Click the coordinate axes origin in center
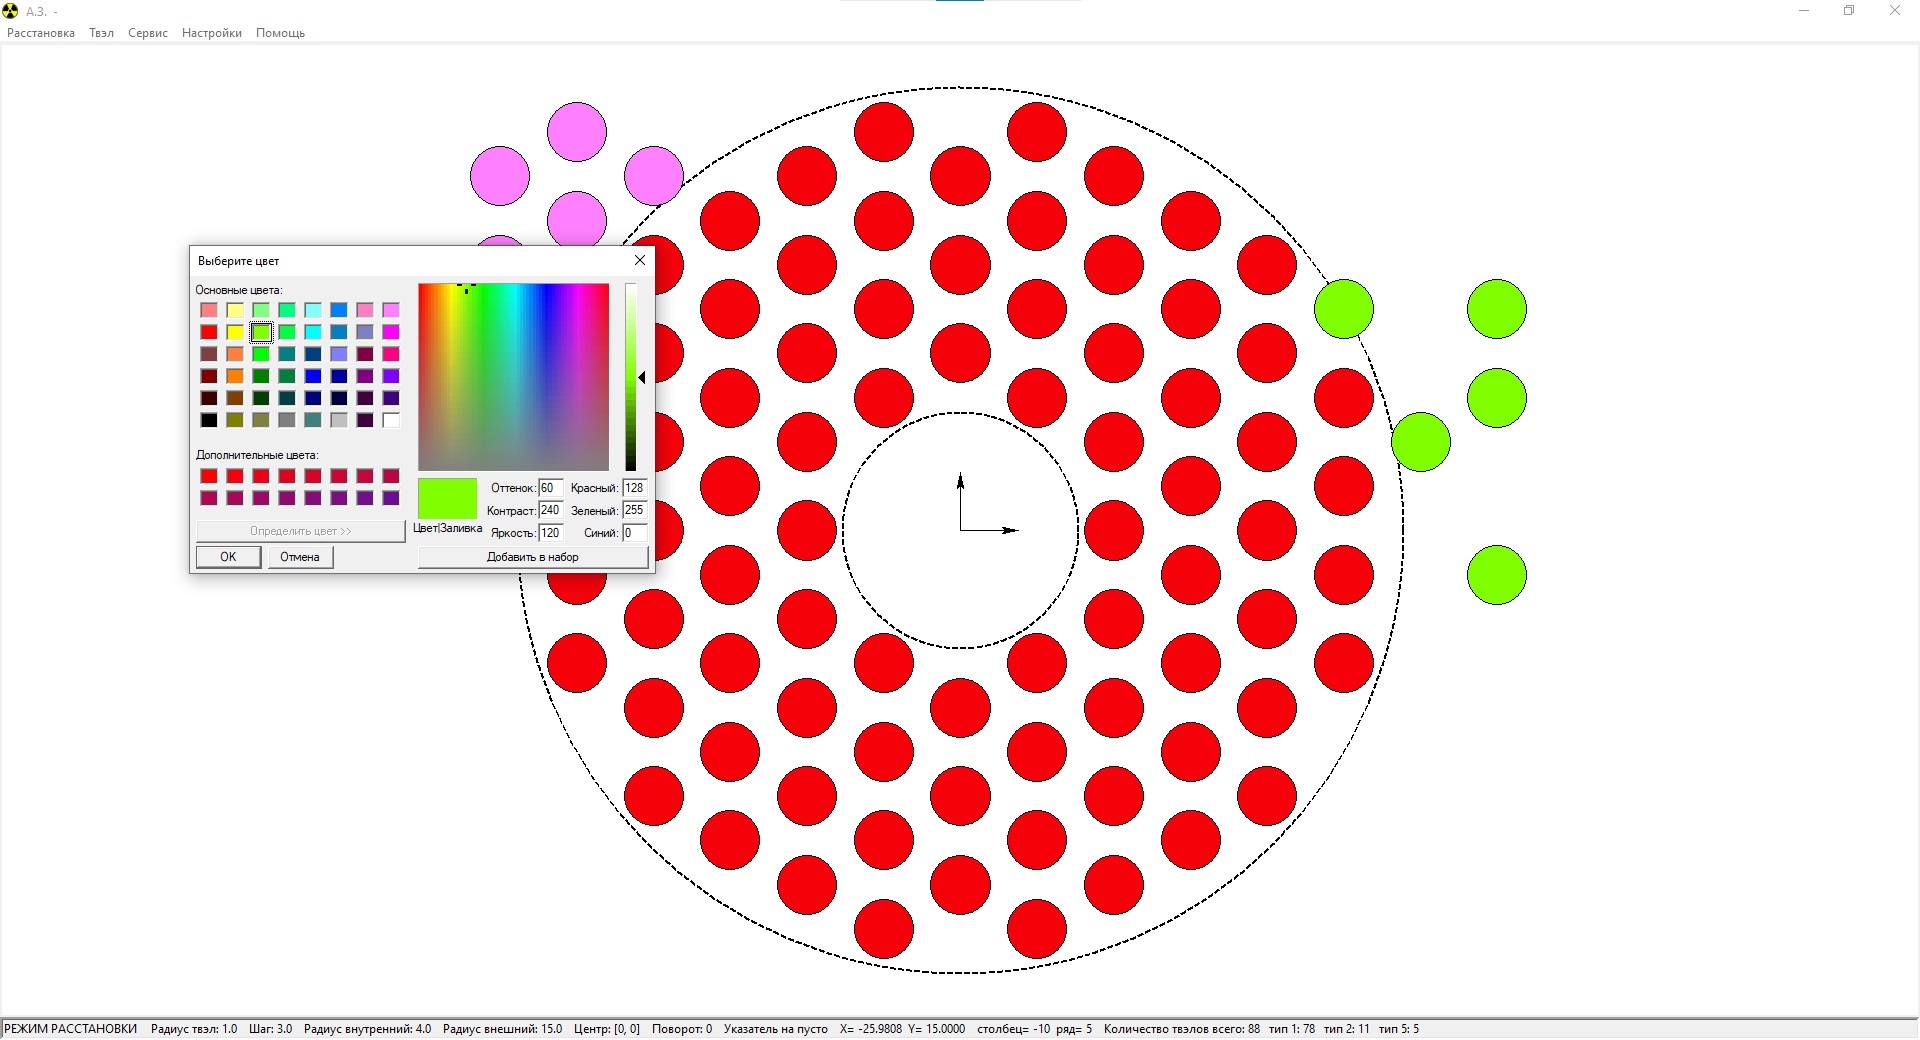Image resolution: width=1920 pixels, height=1040 pixels. click(x=961, y=530)
